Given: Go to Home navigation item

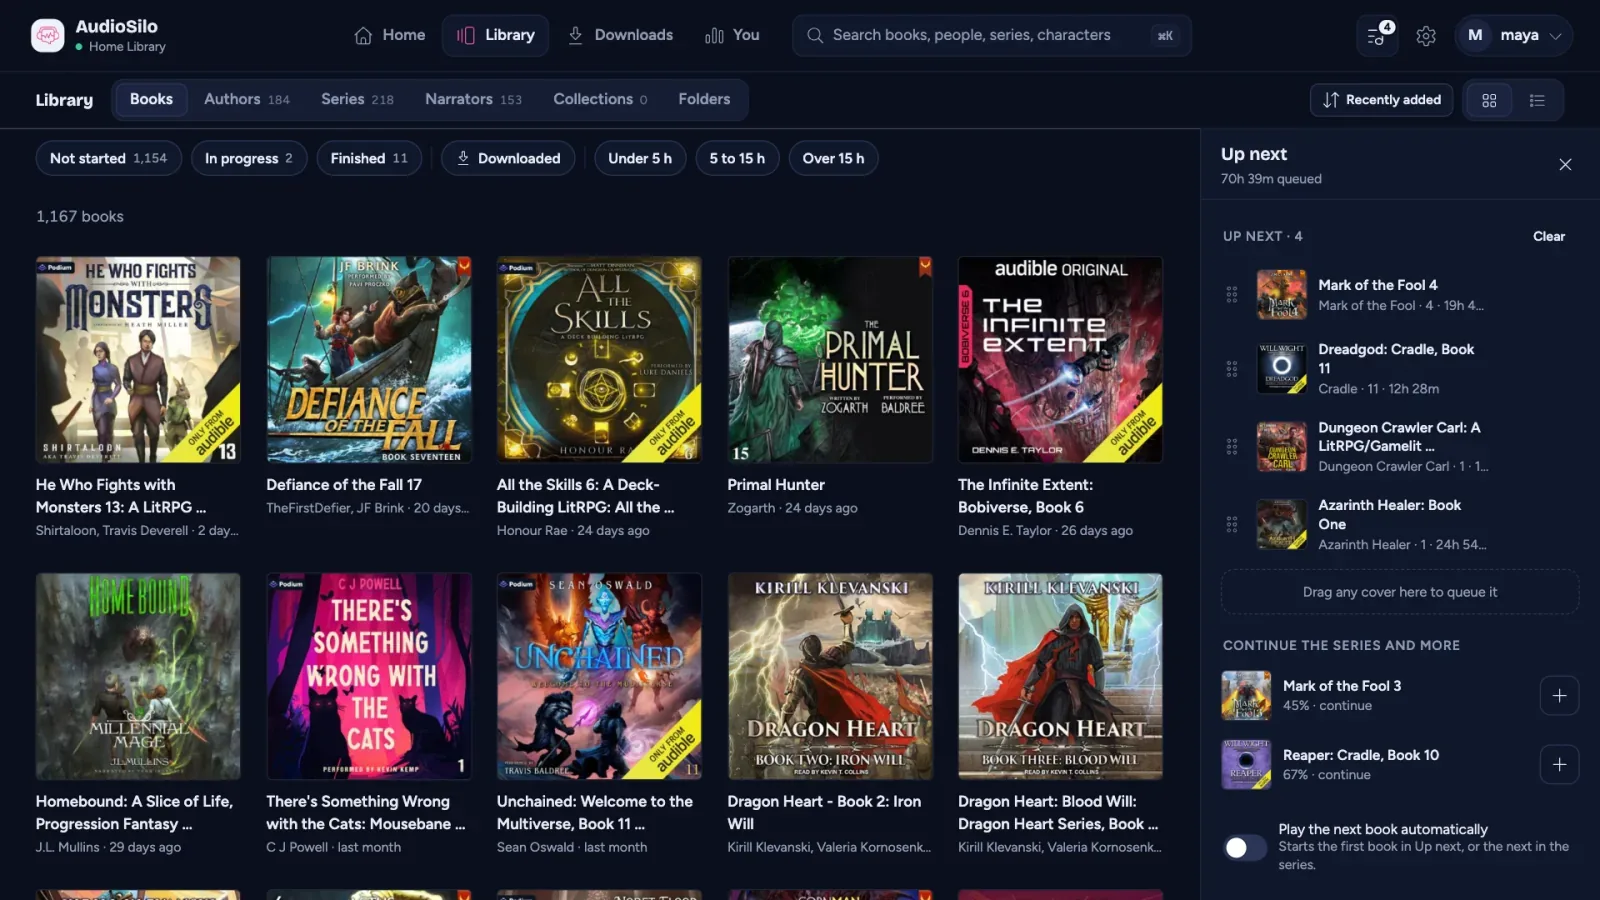Looking at the screenshot, I should point(390,35).
